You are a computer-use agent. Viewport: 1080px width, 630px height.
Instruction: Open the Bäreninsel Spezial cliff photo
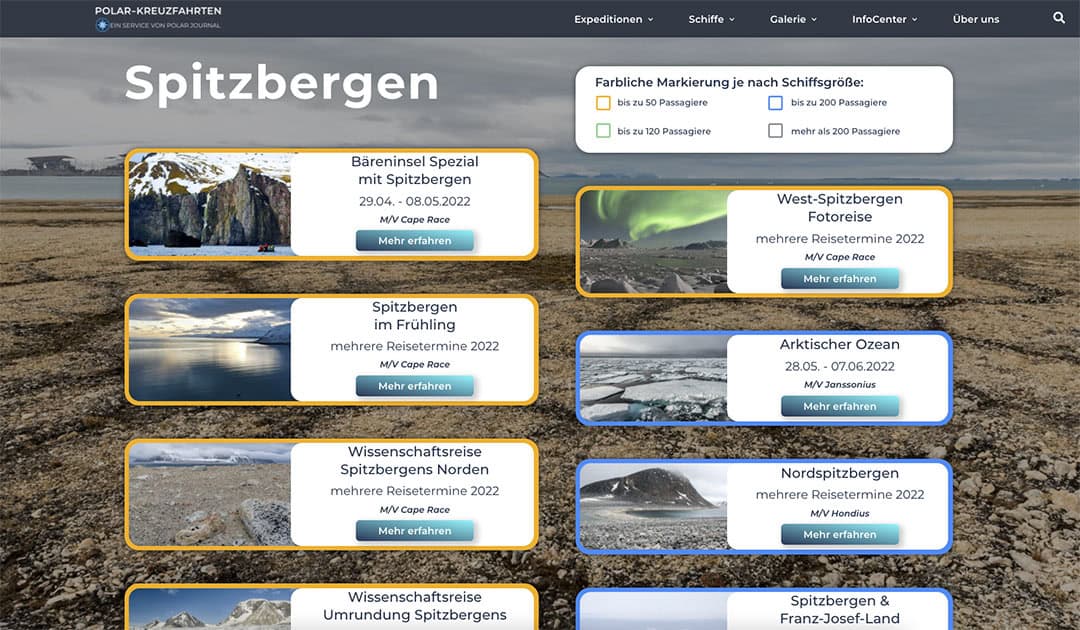(x=210, y=204)
